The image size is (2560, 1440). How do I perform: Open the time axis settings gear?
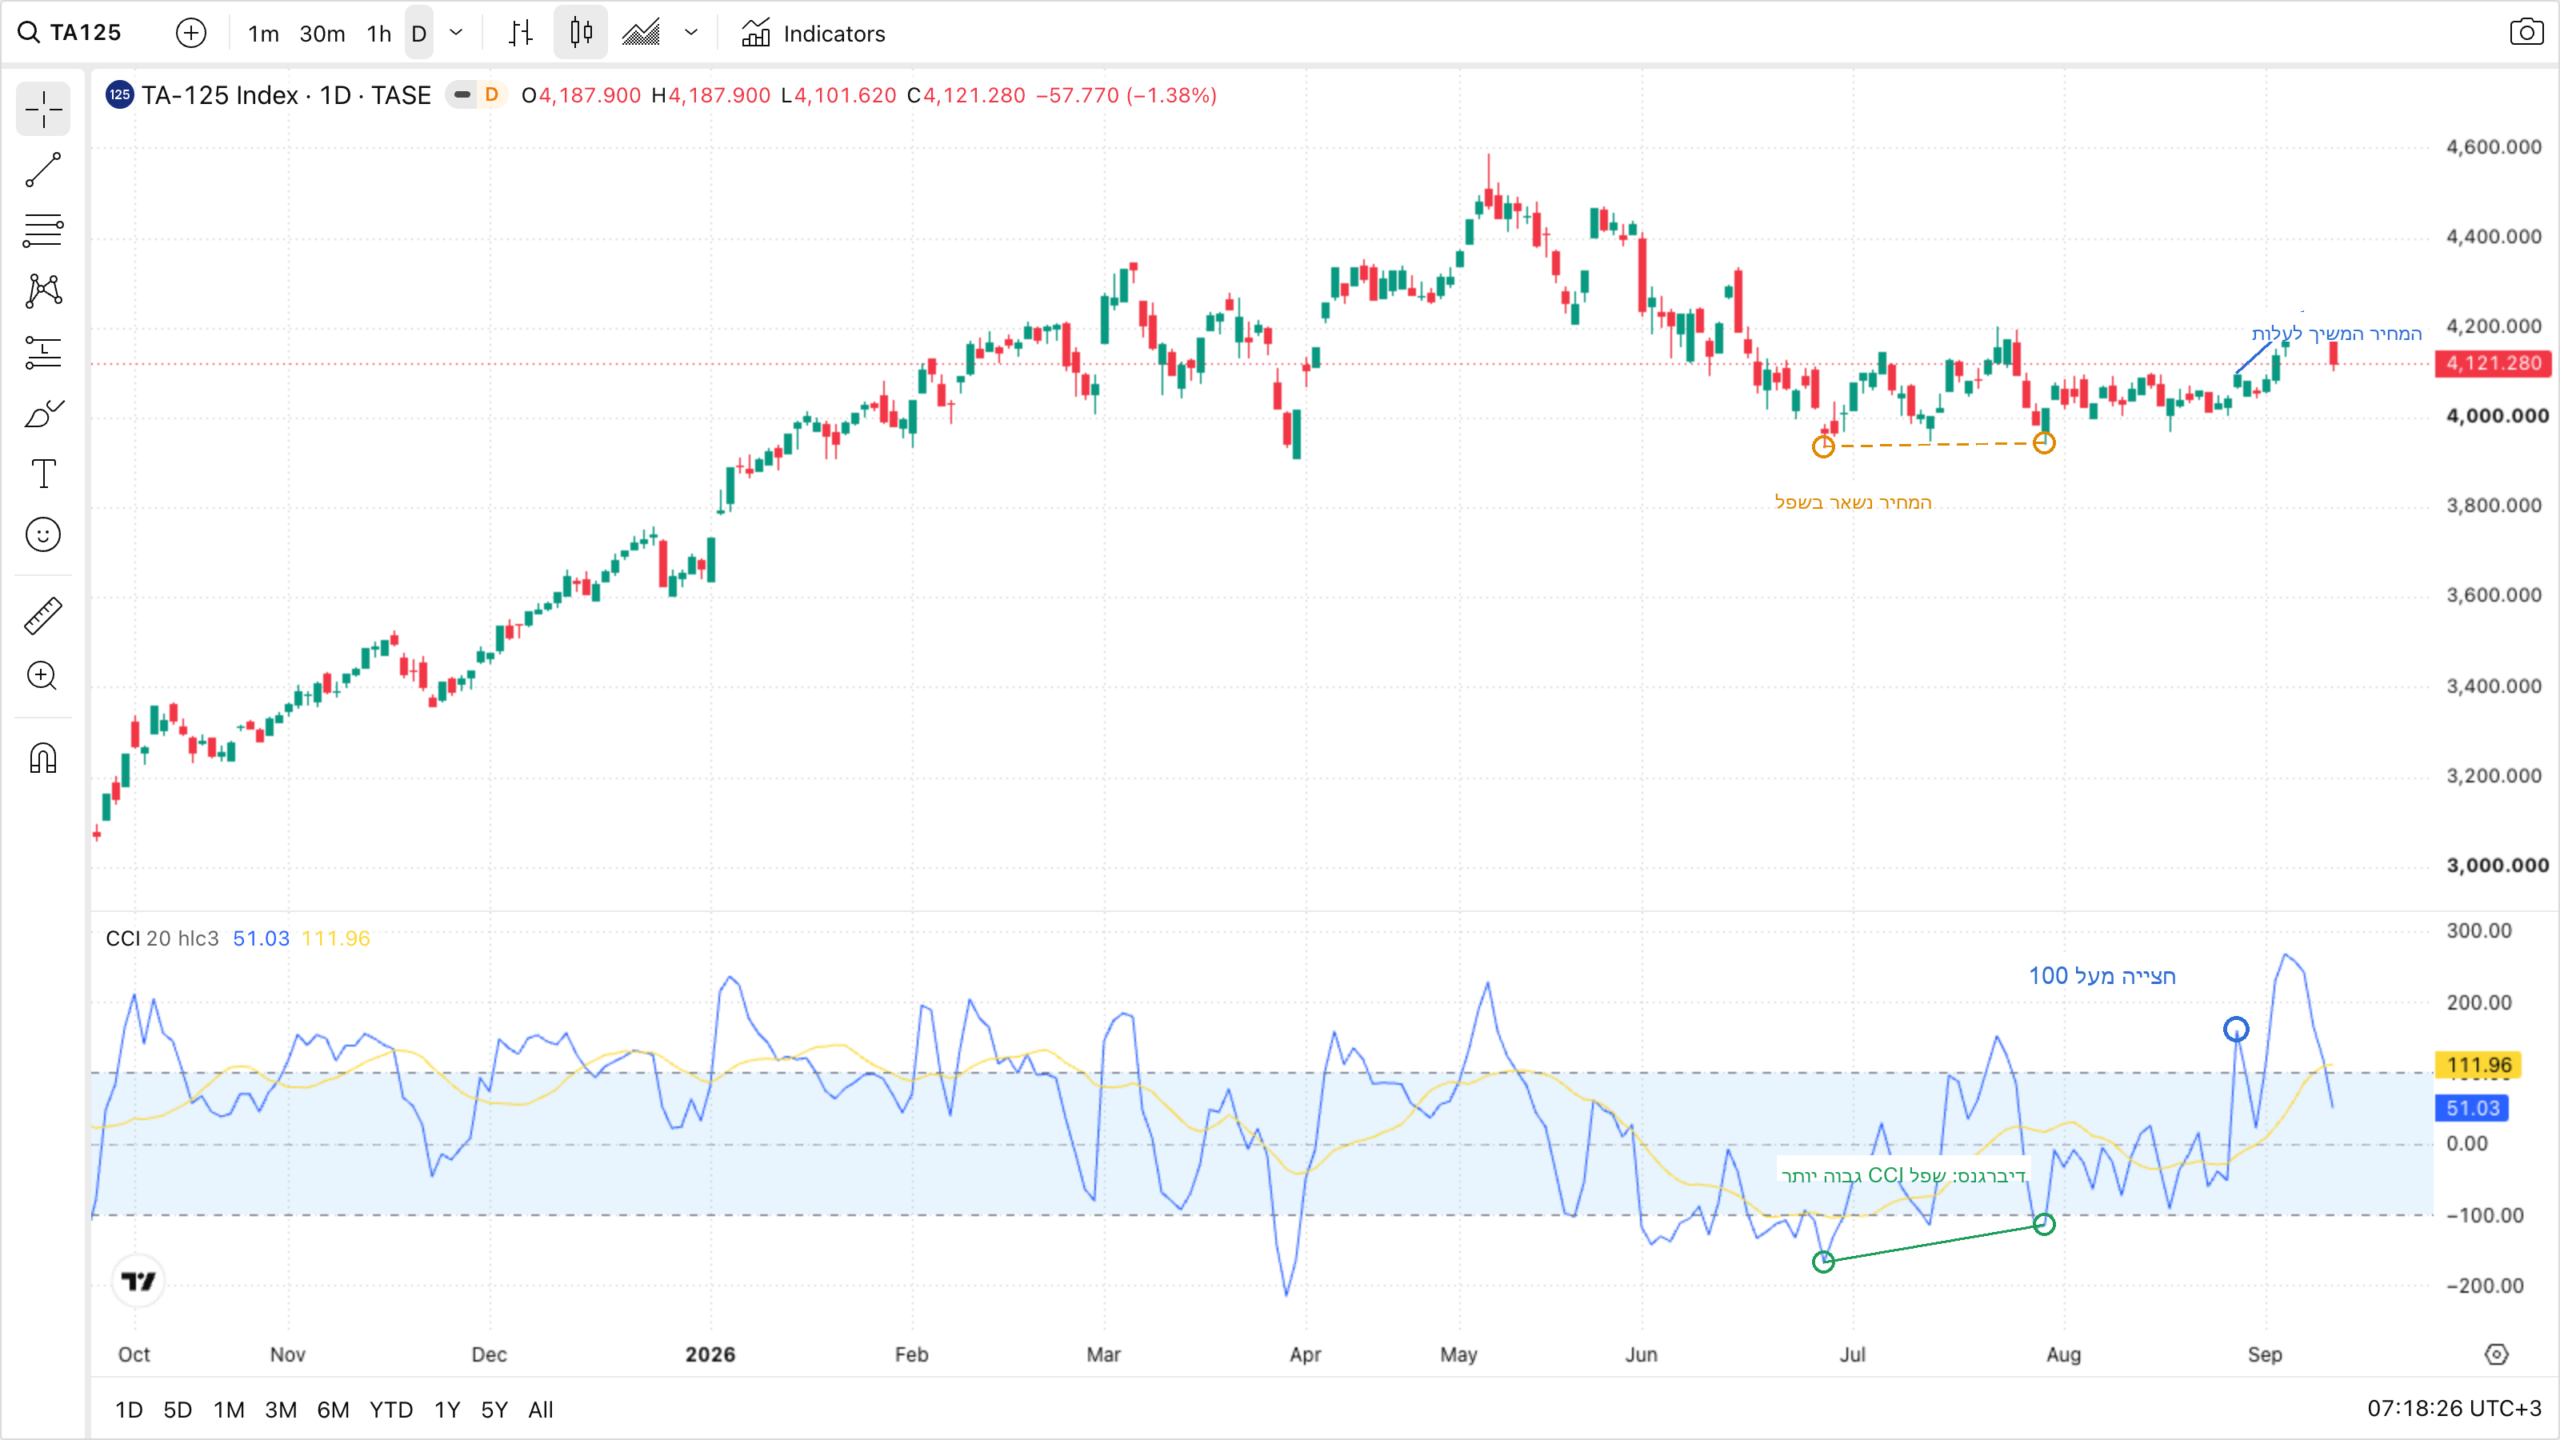tap(2497, 1354)
